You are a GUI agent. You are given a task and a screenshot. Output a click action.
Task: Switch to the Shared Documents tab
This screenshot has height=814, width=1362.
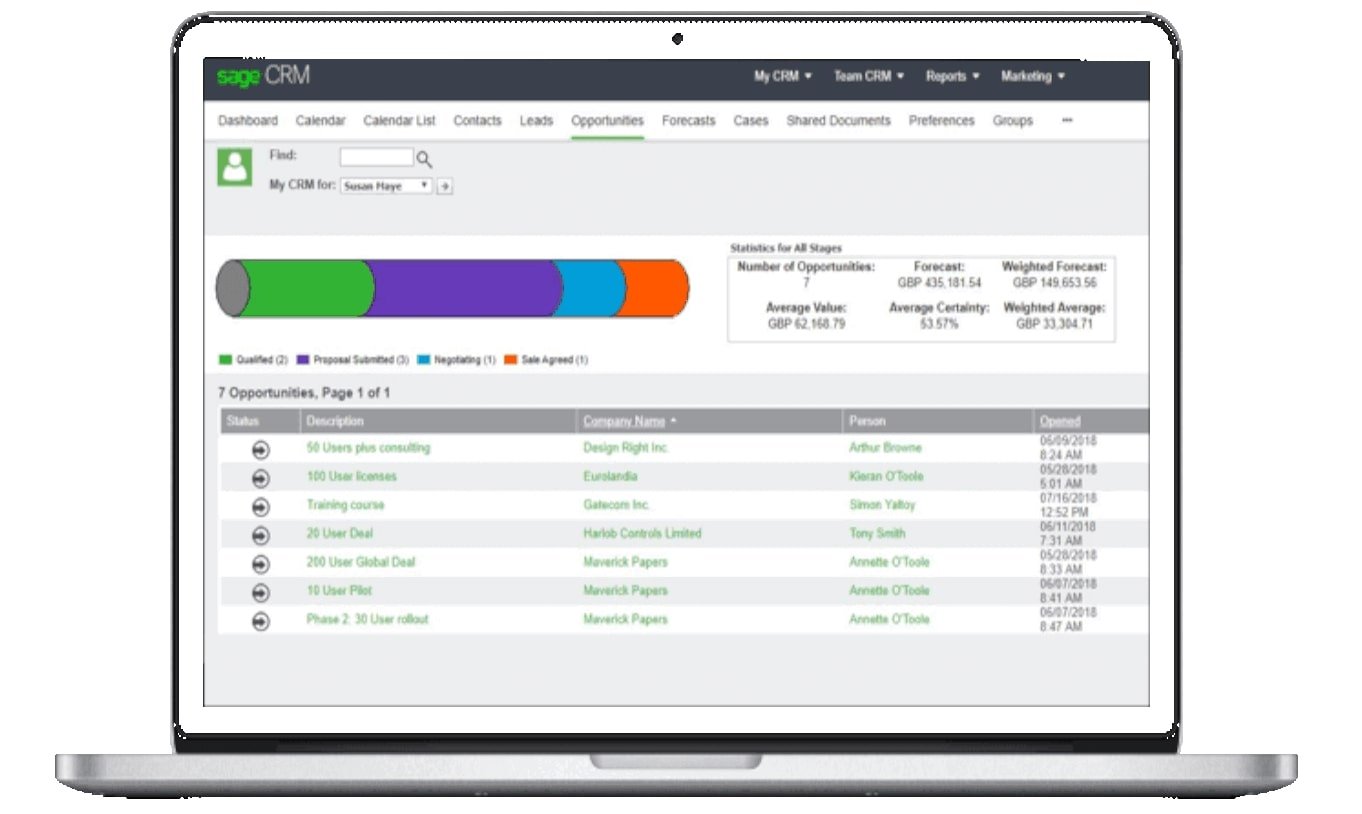click(838, 120)
